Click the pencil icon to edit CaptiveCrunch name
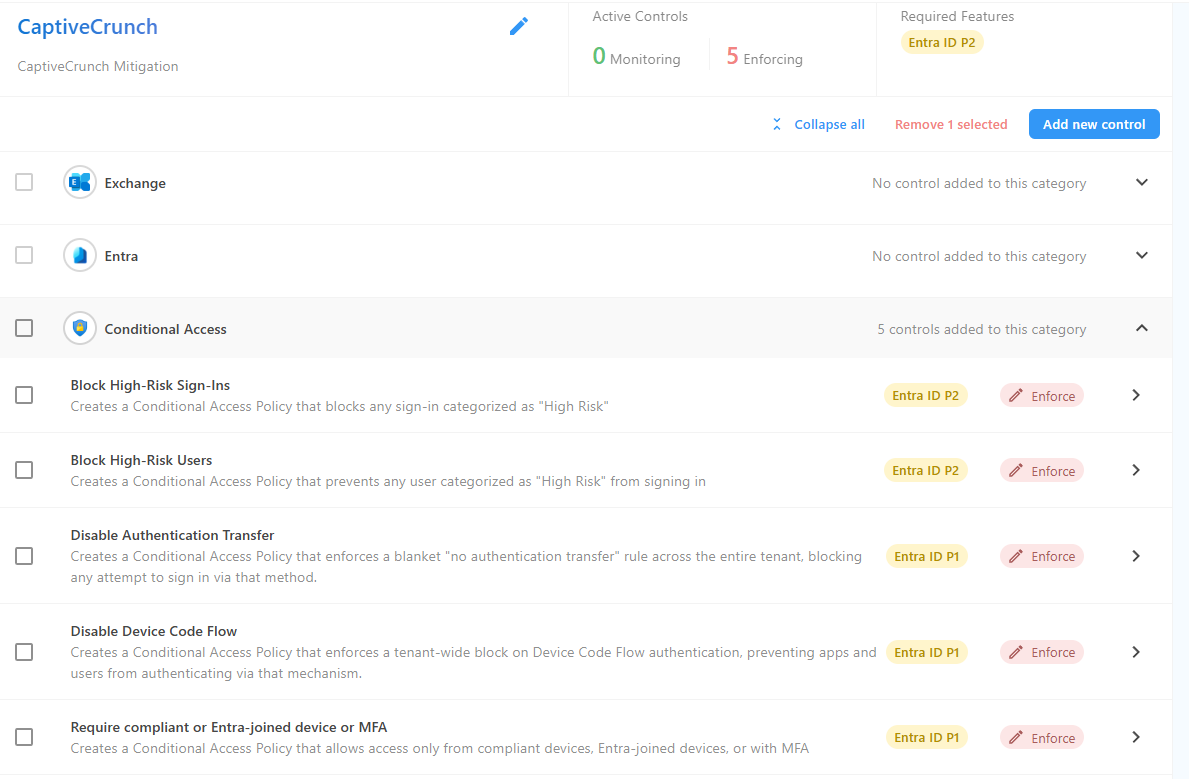Screen dimensions: 1189x779 point(519,27)
